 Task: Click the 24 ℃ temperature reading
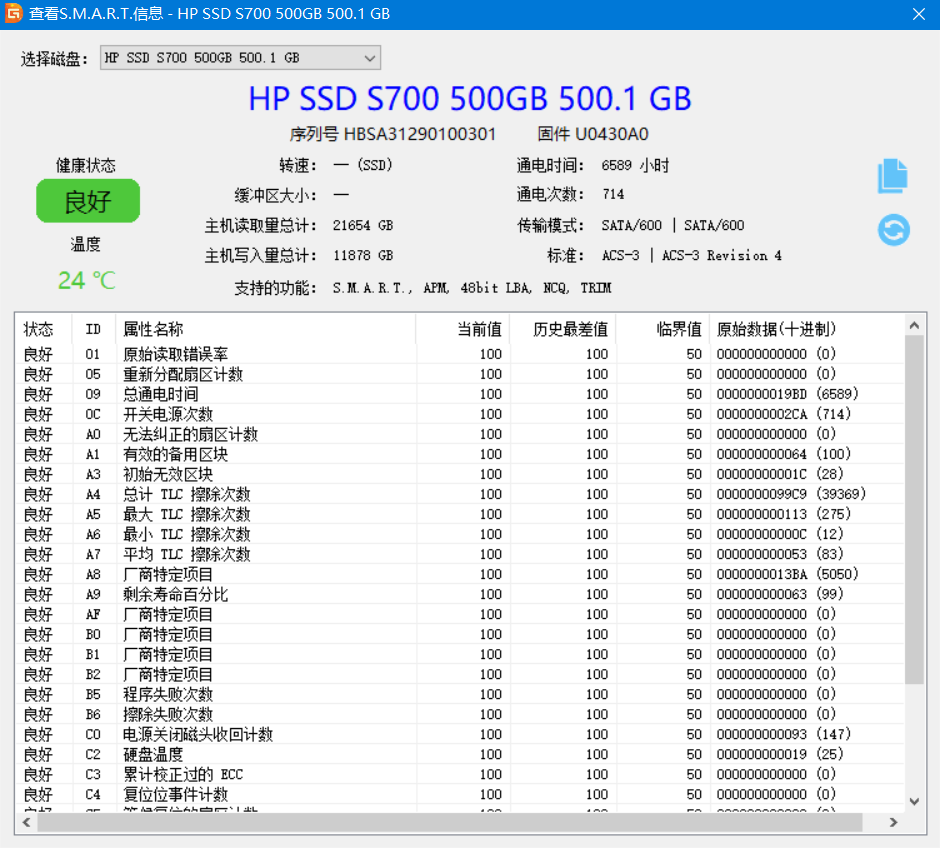(x=87, y=280)
